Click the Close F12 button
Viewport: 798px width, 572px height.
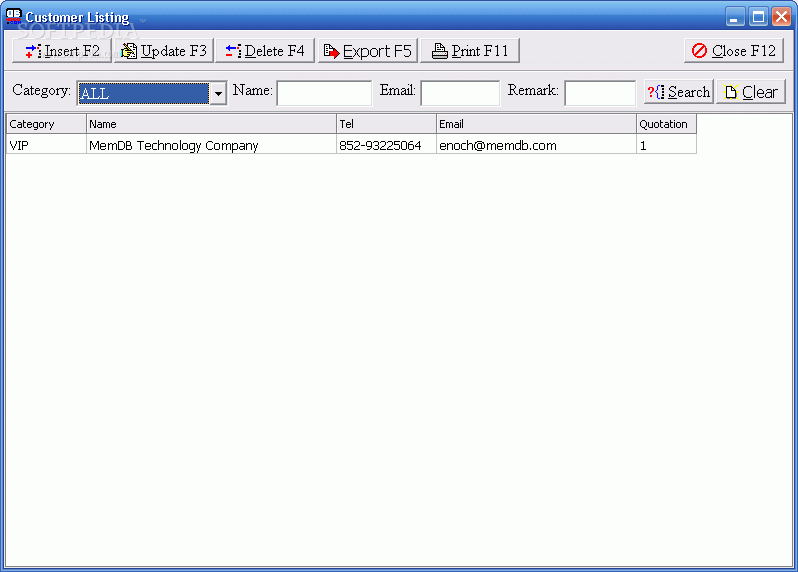(734, 51)
